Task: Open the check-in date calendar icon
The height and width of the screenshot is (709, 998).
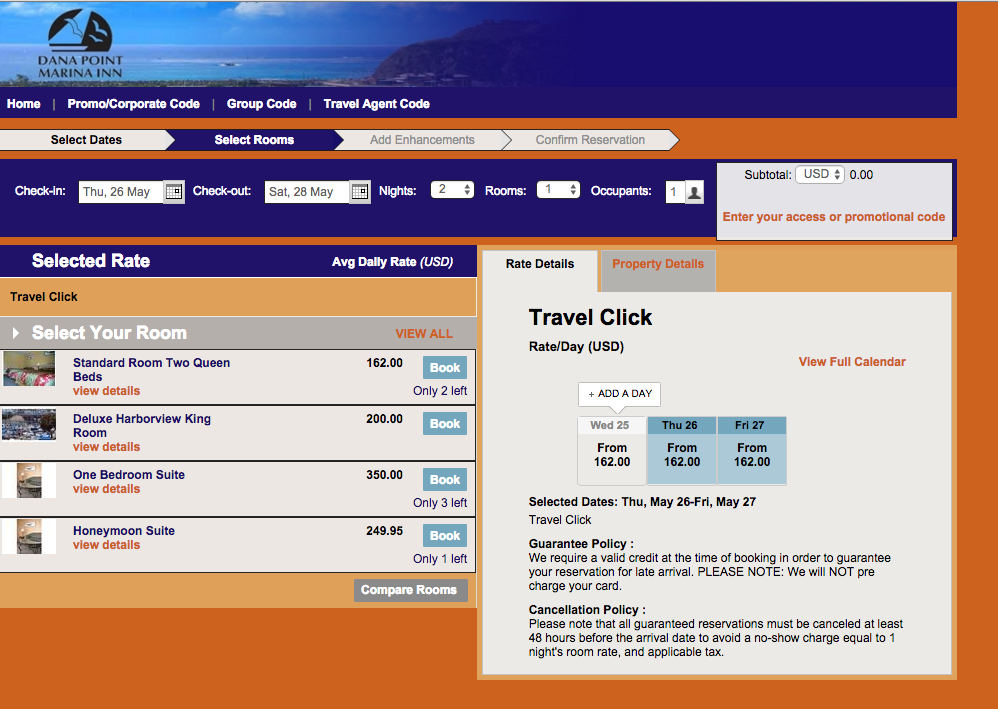Action: [x=174, y=192]
